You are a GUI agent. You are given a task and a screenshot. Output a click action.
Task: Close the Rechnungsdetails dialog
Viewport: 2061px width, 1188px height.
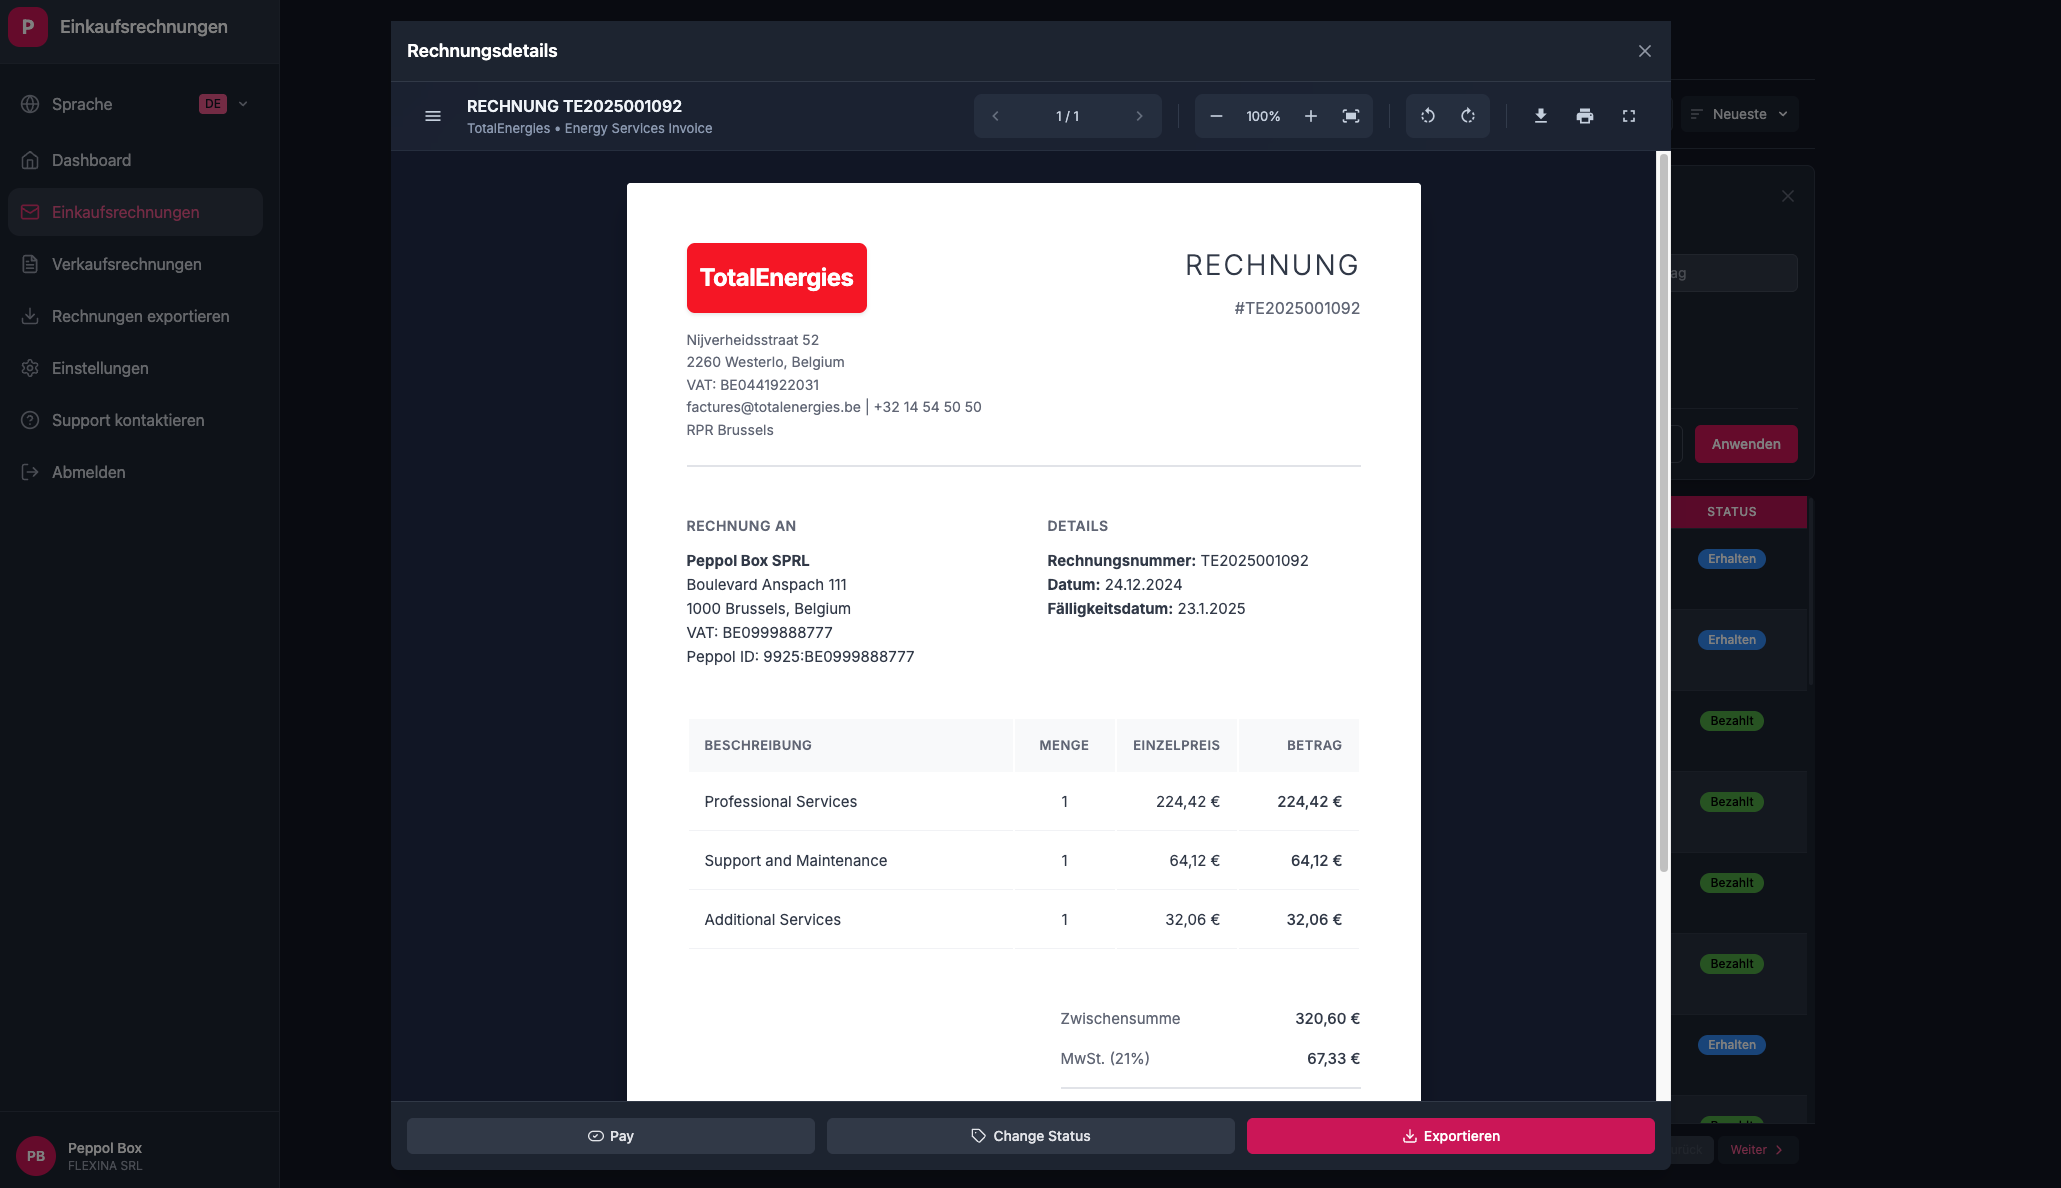[1645, 51]
